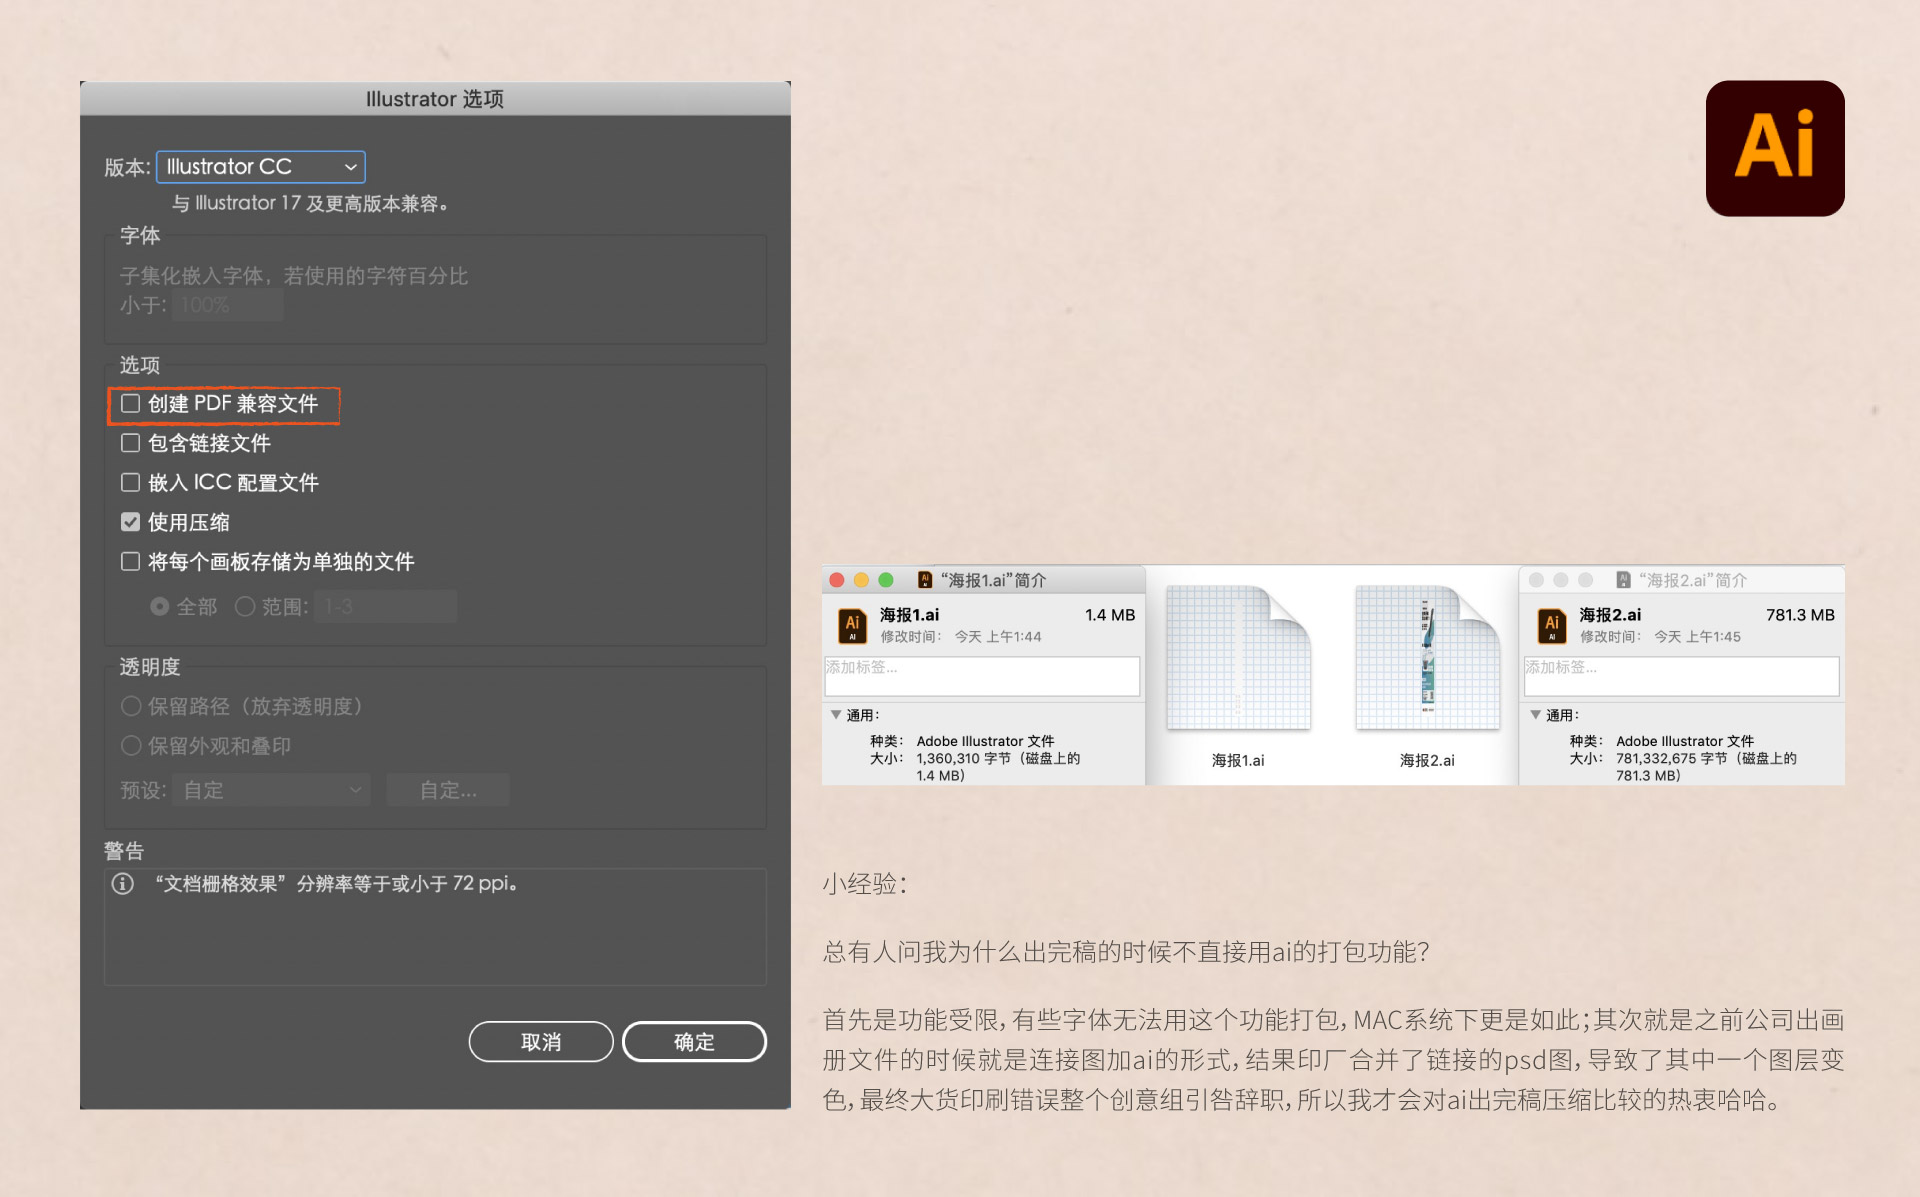Image resolution: width=1920 pixels, height=1197 pixels.
Task: Click the large Adobe Illustrator app logo
Action: [1774, 148]
